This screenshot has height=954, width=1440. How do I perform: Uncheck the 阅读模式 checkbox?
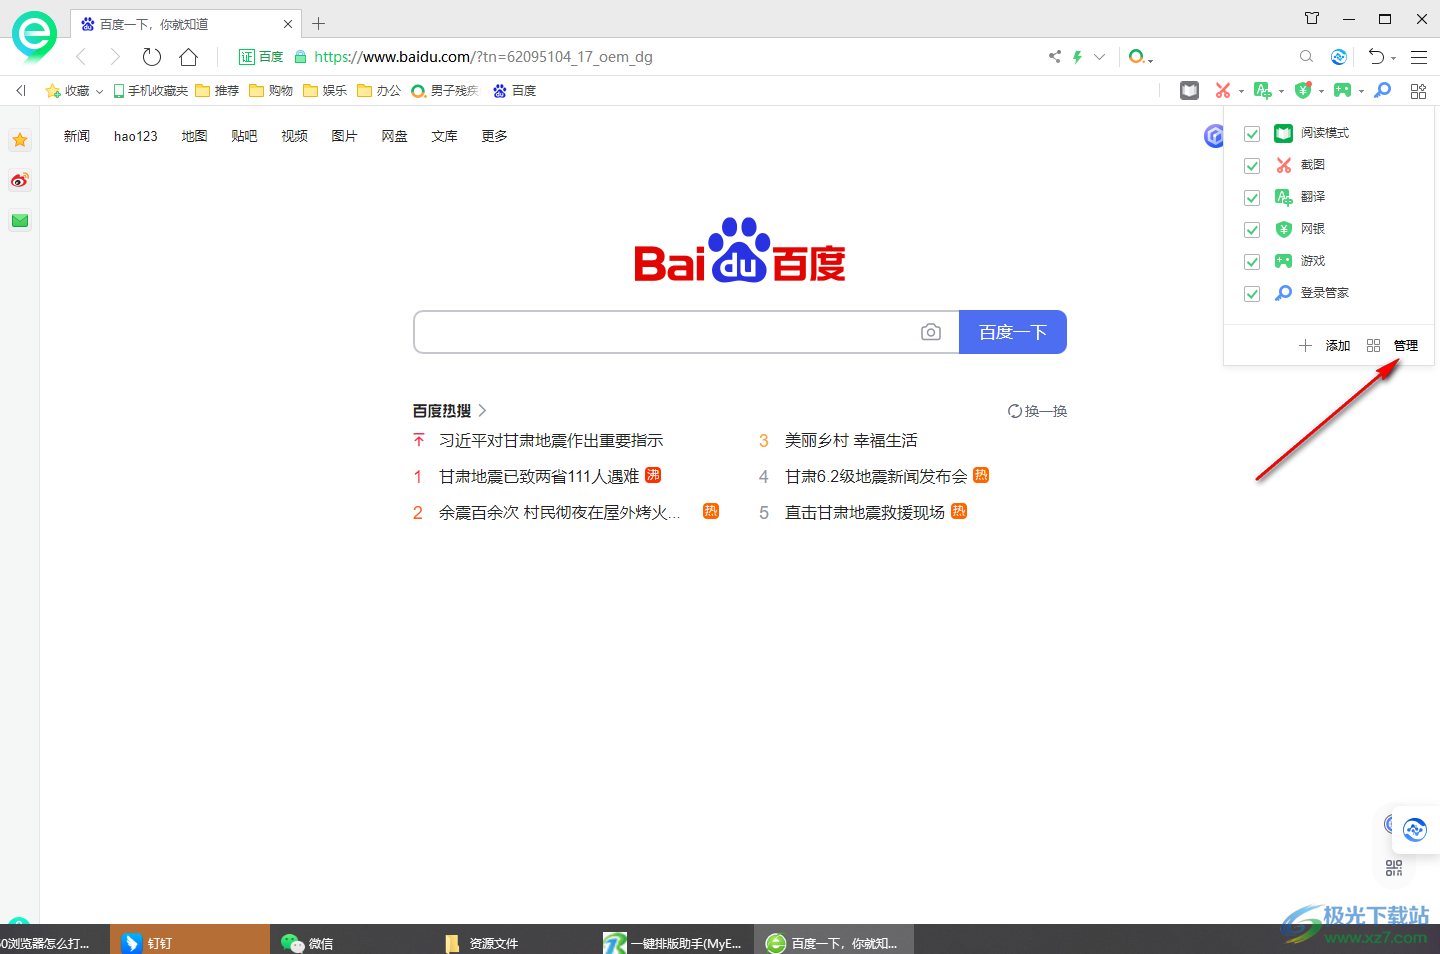1252,134
